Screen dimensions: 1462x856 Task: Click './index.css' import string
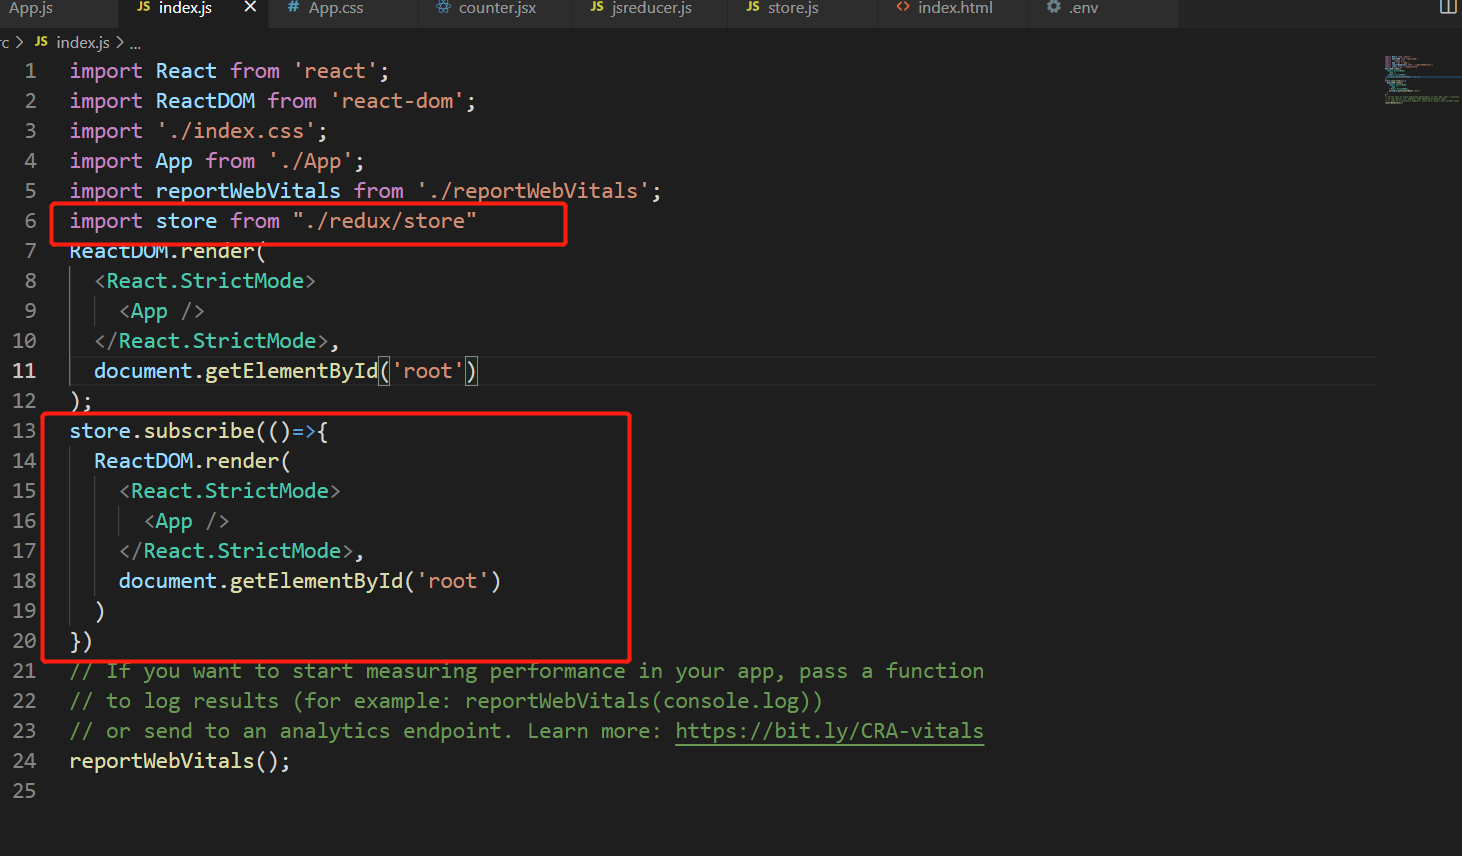click(236, 131)
